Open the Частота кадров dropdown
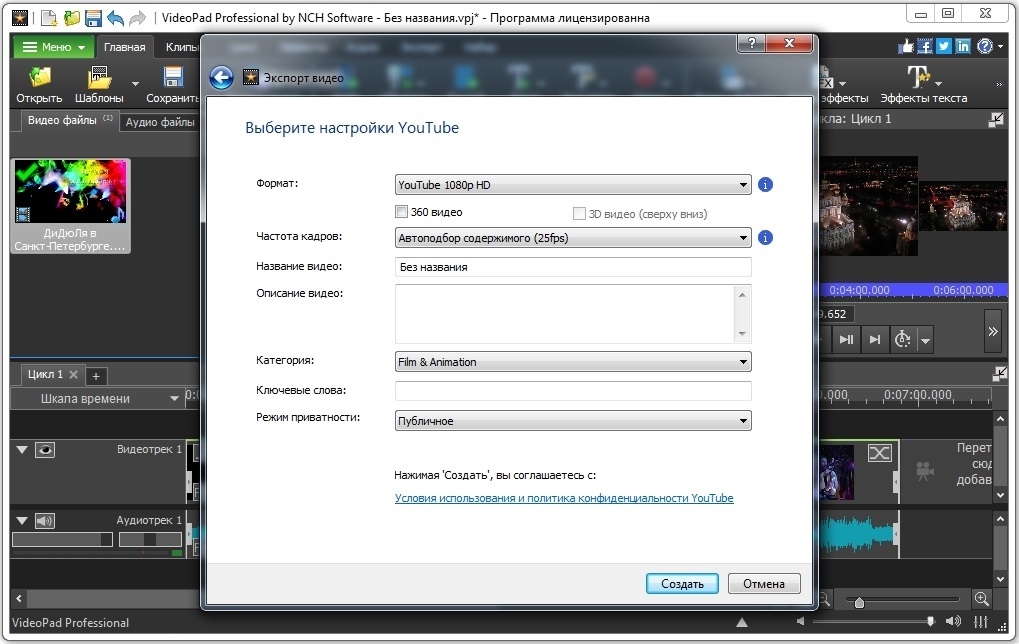The image size is (1019, 644). pyautogui.click(x=573, y=238)
